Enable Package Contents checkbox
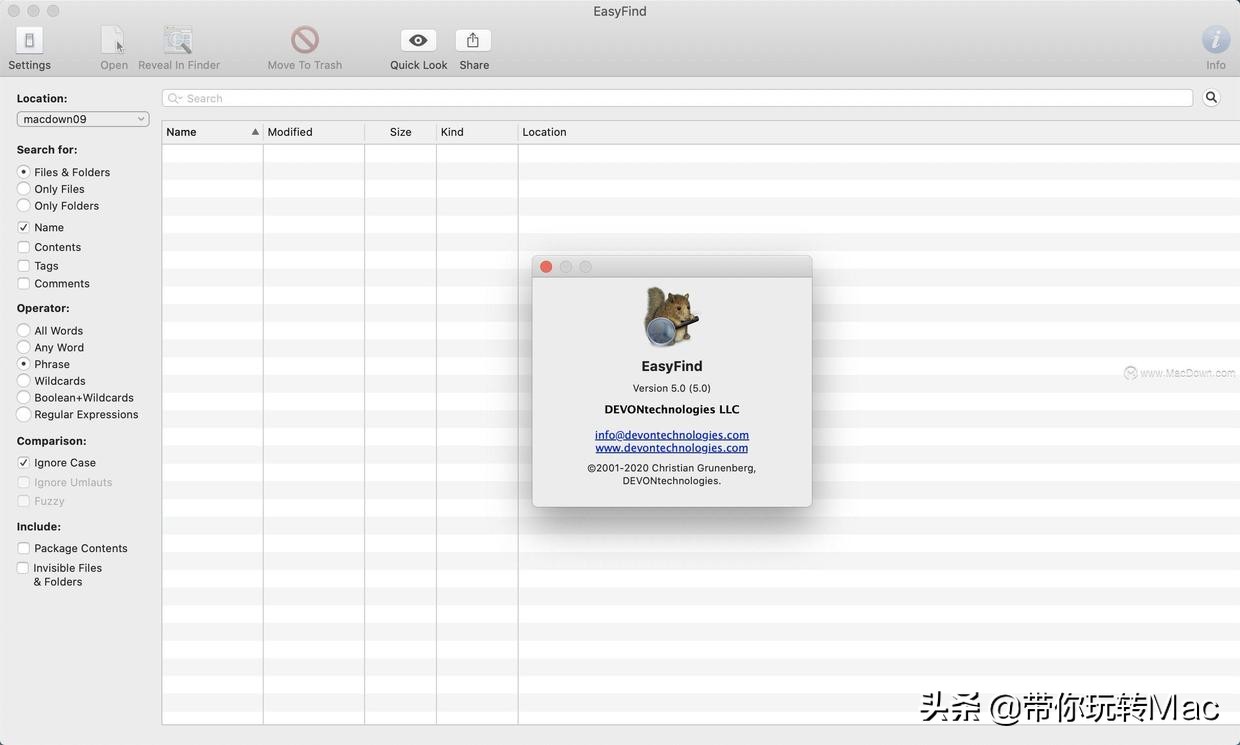This screenshot has width=1240, height=745. click(24, 548)
